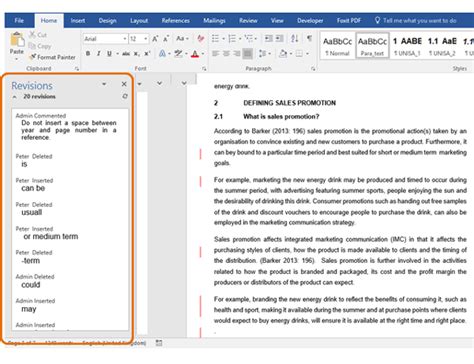Viewport: 474px width, 364px height.
Task: Open the Change Case menu
Action: [x=182, y=39]
